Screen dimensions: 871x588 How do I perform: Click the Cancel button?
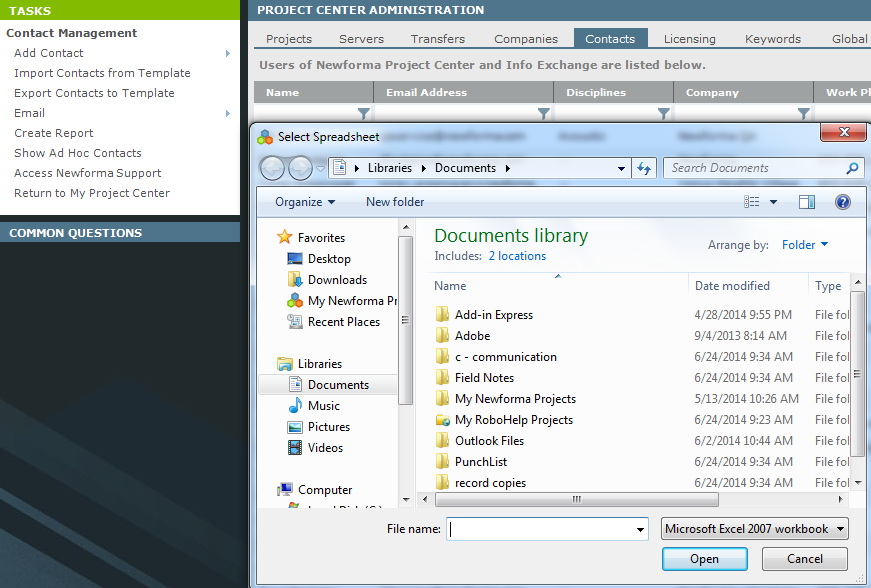click(x=804, y=559)
